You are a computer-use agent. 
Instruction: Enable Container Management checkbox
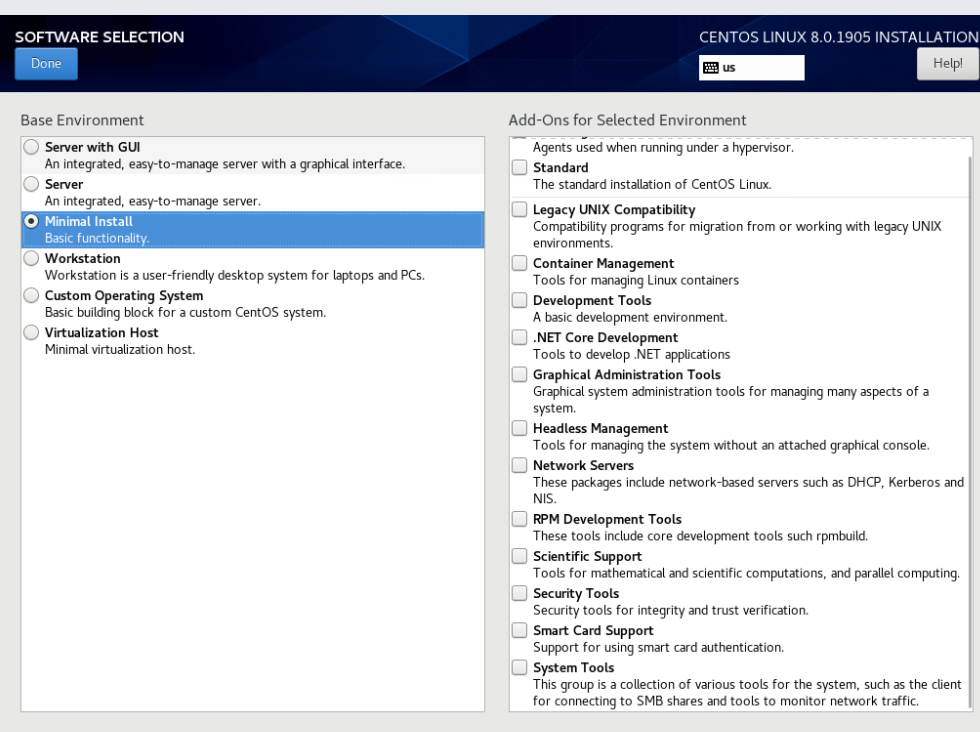(x=519, y=263)
